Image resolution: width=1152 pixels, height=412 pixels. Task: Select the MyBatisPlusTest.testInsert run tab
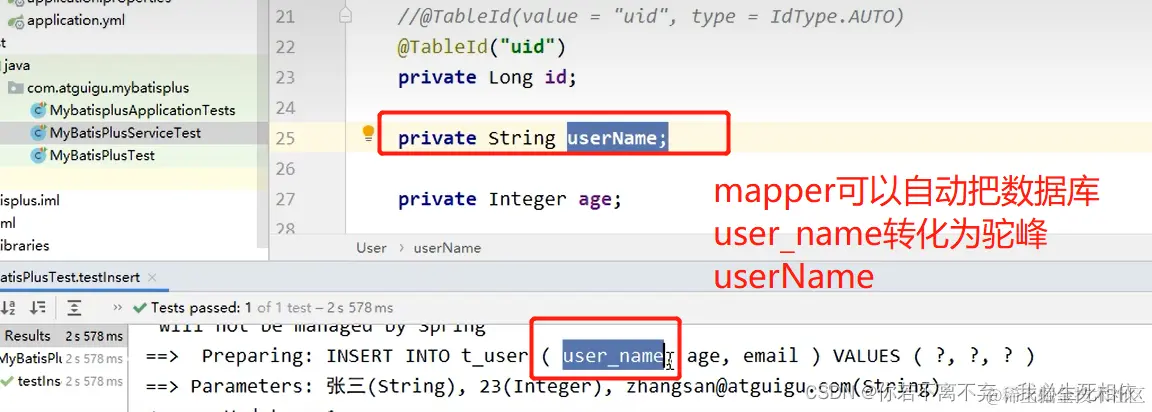[70, 278]
